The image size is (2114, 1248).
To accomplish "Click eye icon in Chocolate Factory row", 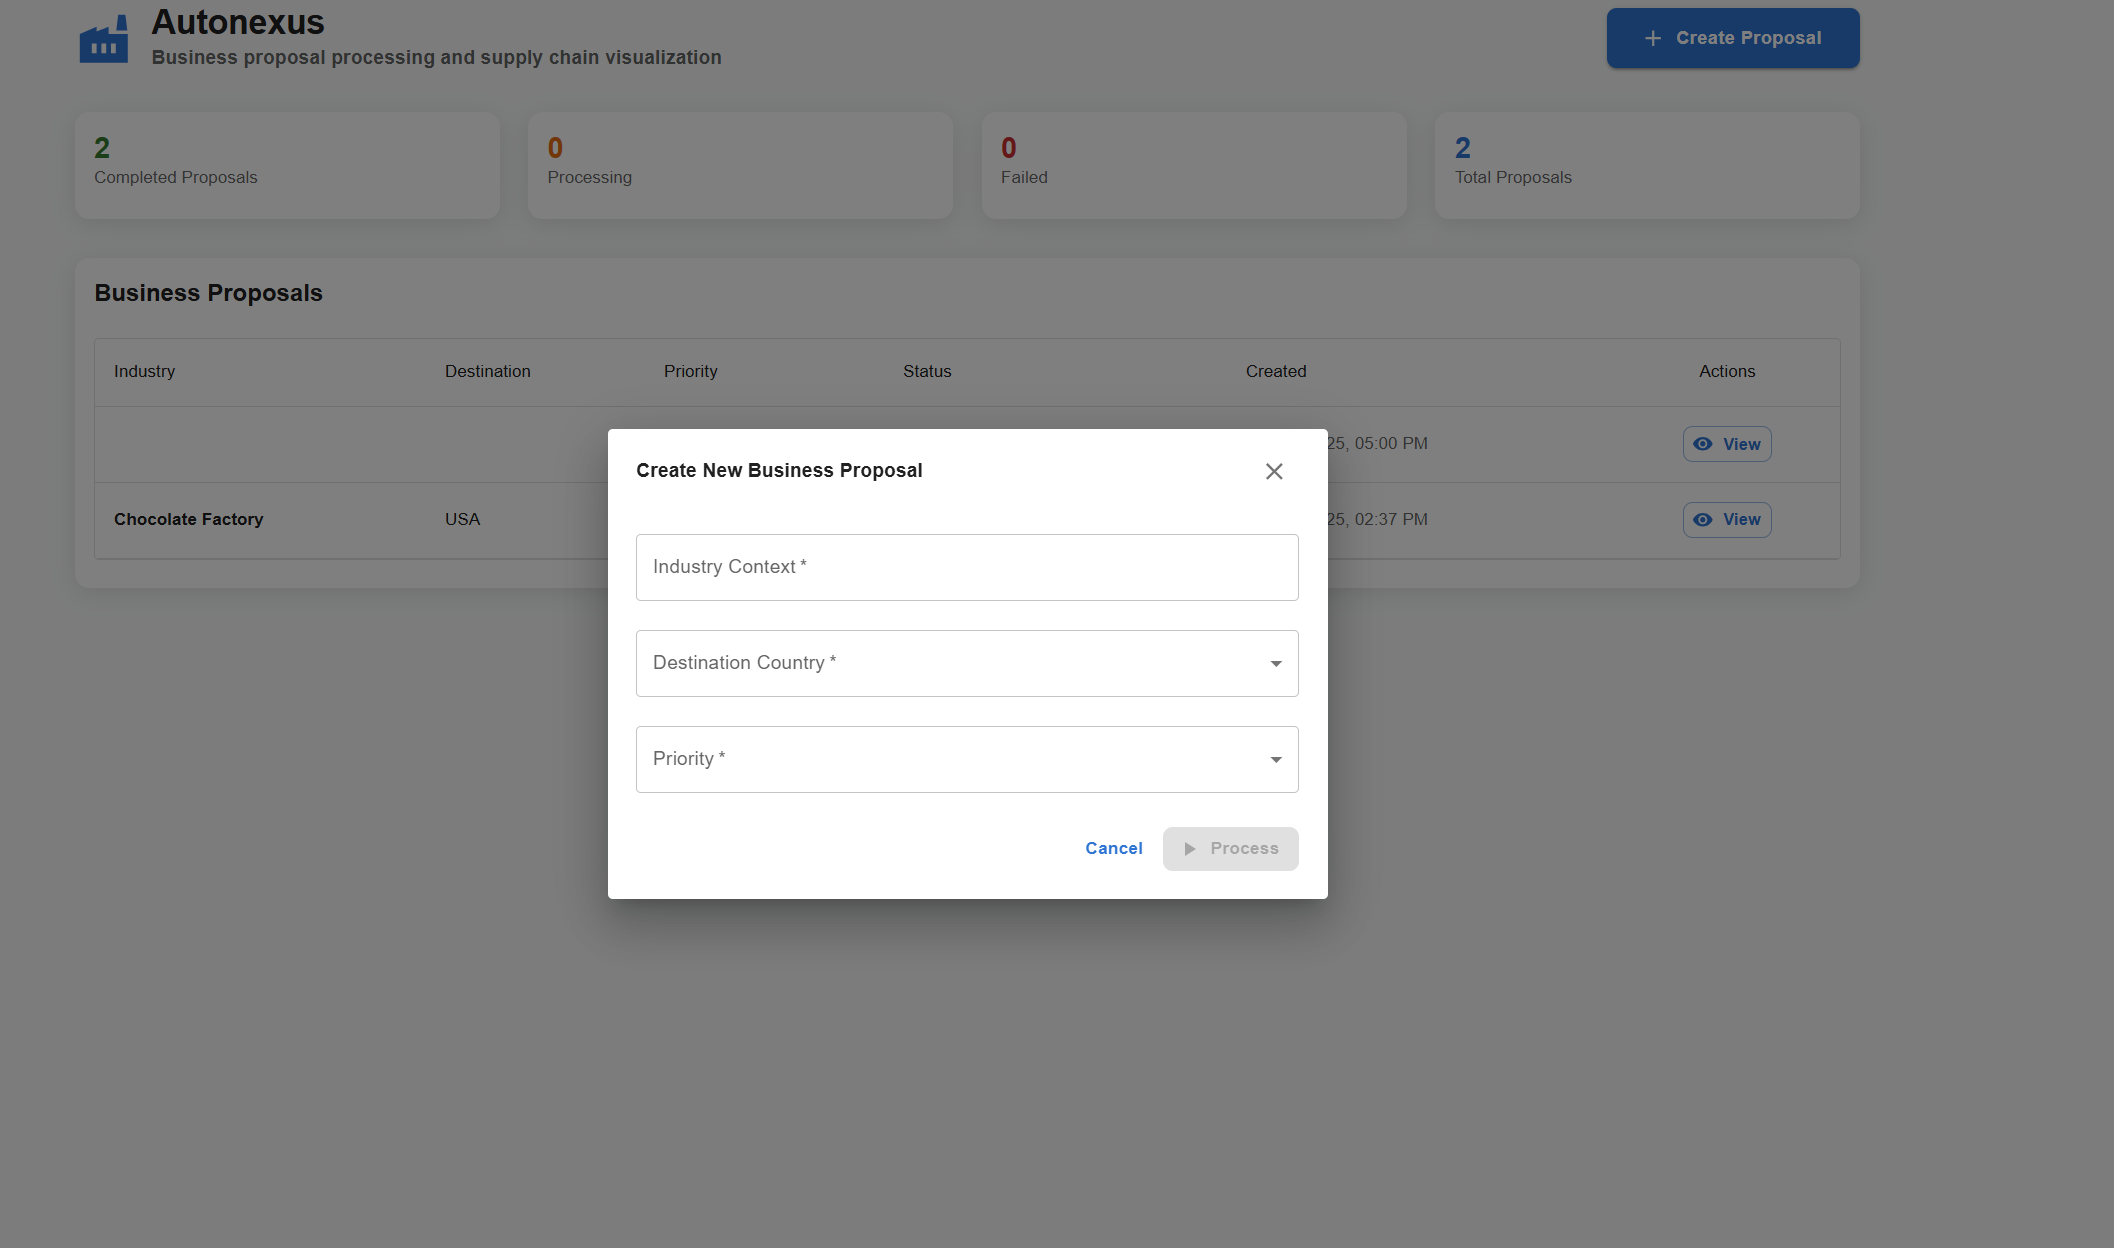I will click(1702, 520).
